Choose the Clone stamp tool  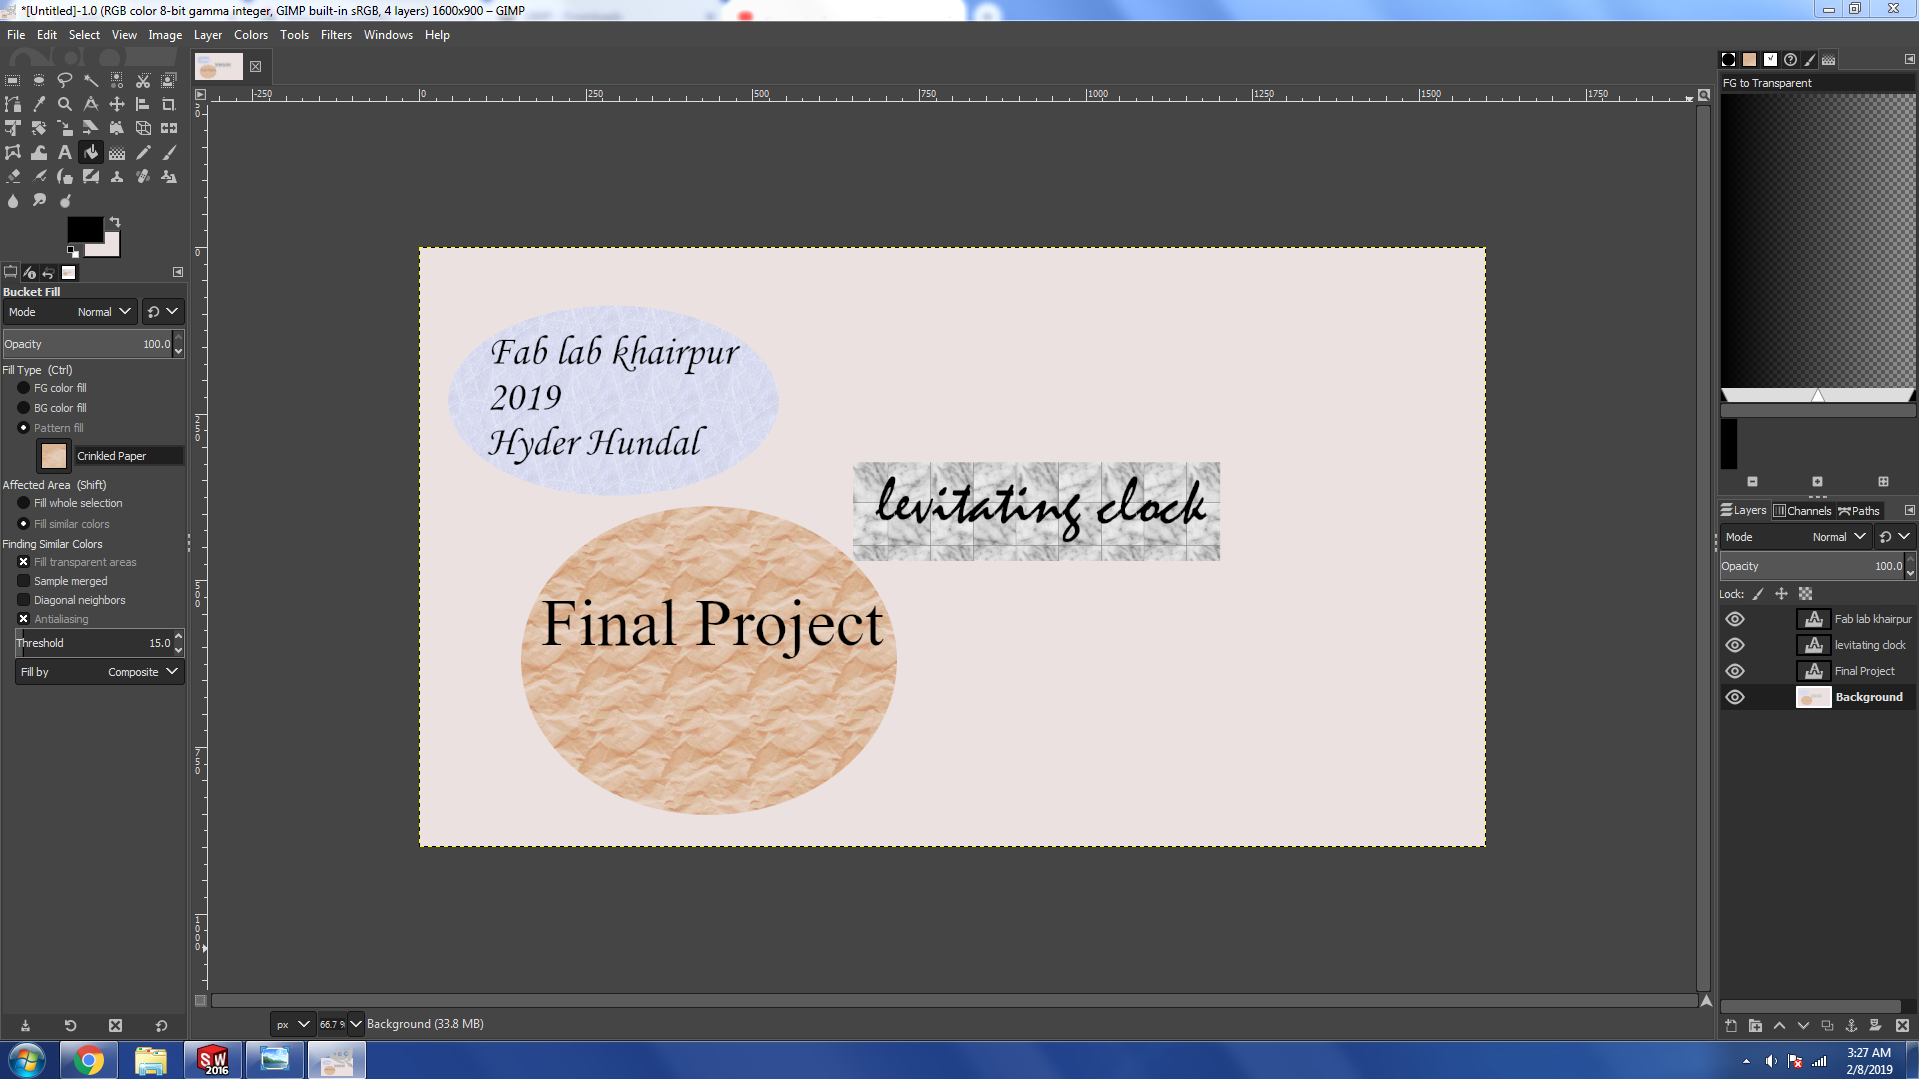pyautogui.click(x=117, y=176)
